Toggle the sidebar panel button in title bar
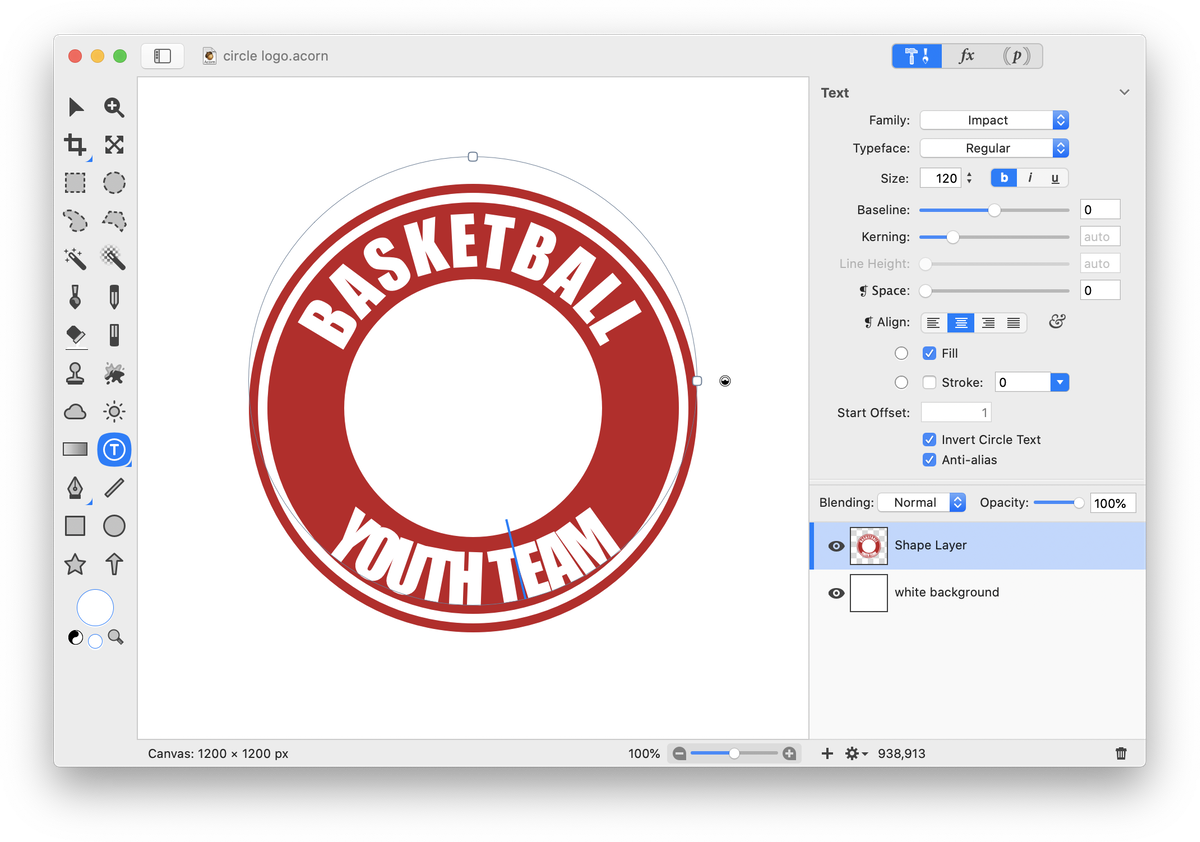Screen dimensions: 1200x842 163,56
